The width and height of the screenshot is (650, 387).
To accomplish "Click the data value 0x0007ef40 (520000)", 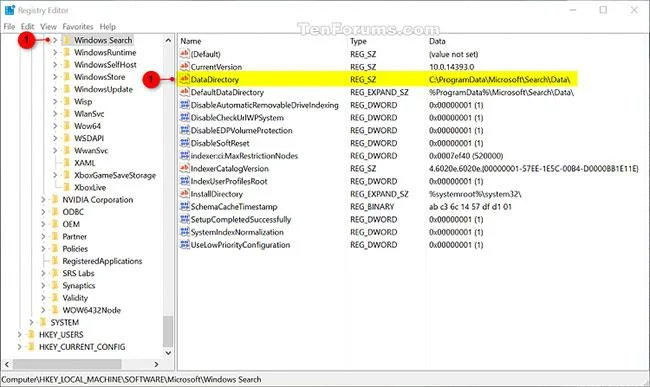I will [466, 155].
